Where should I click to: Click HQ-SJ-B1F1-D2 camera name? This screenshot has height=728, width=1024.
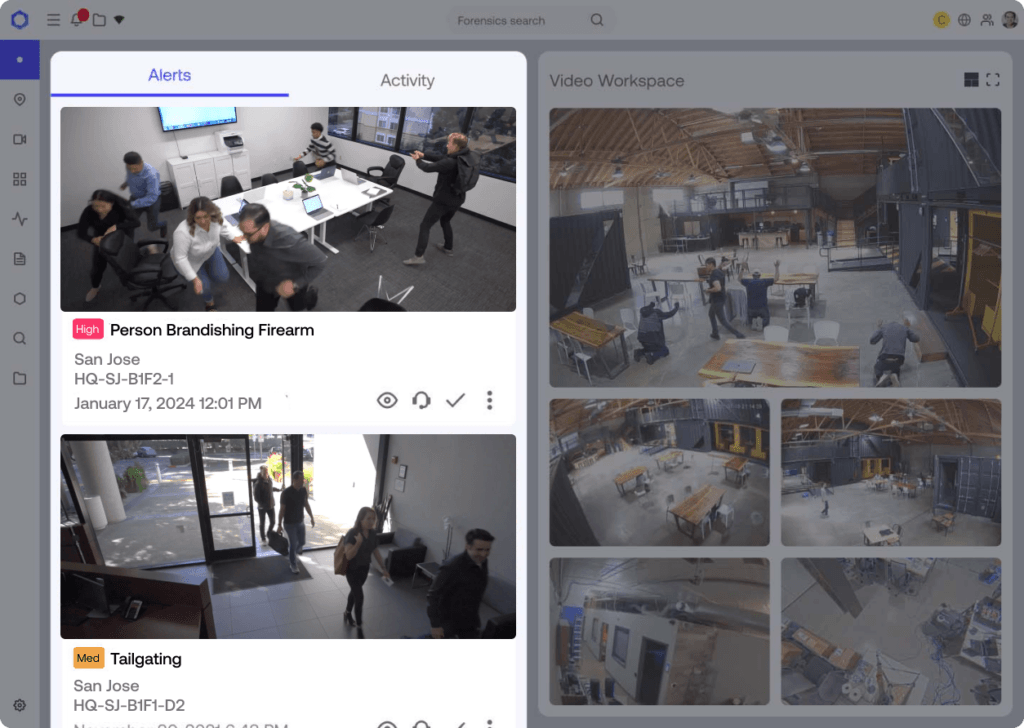(129, 705)
